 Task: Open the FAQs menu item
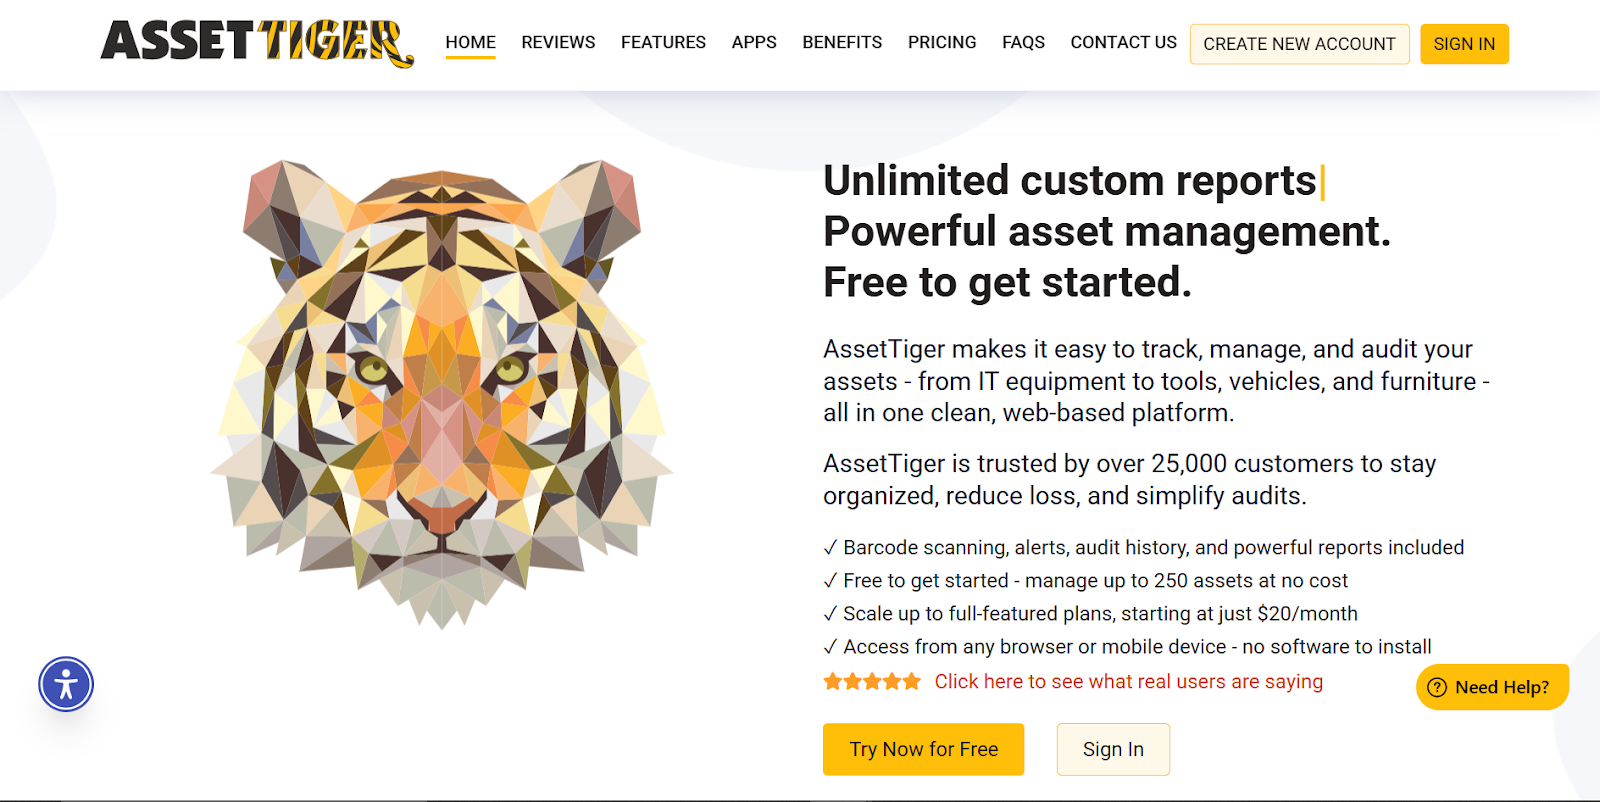(x=1023, y=42)
